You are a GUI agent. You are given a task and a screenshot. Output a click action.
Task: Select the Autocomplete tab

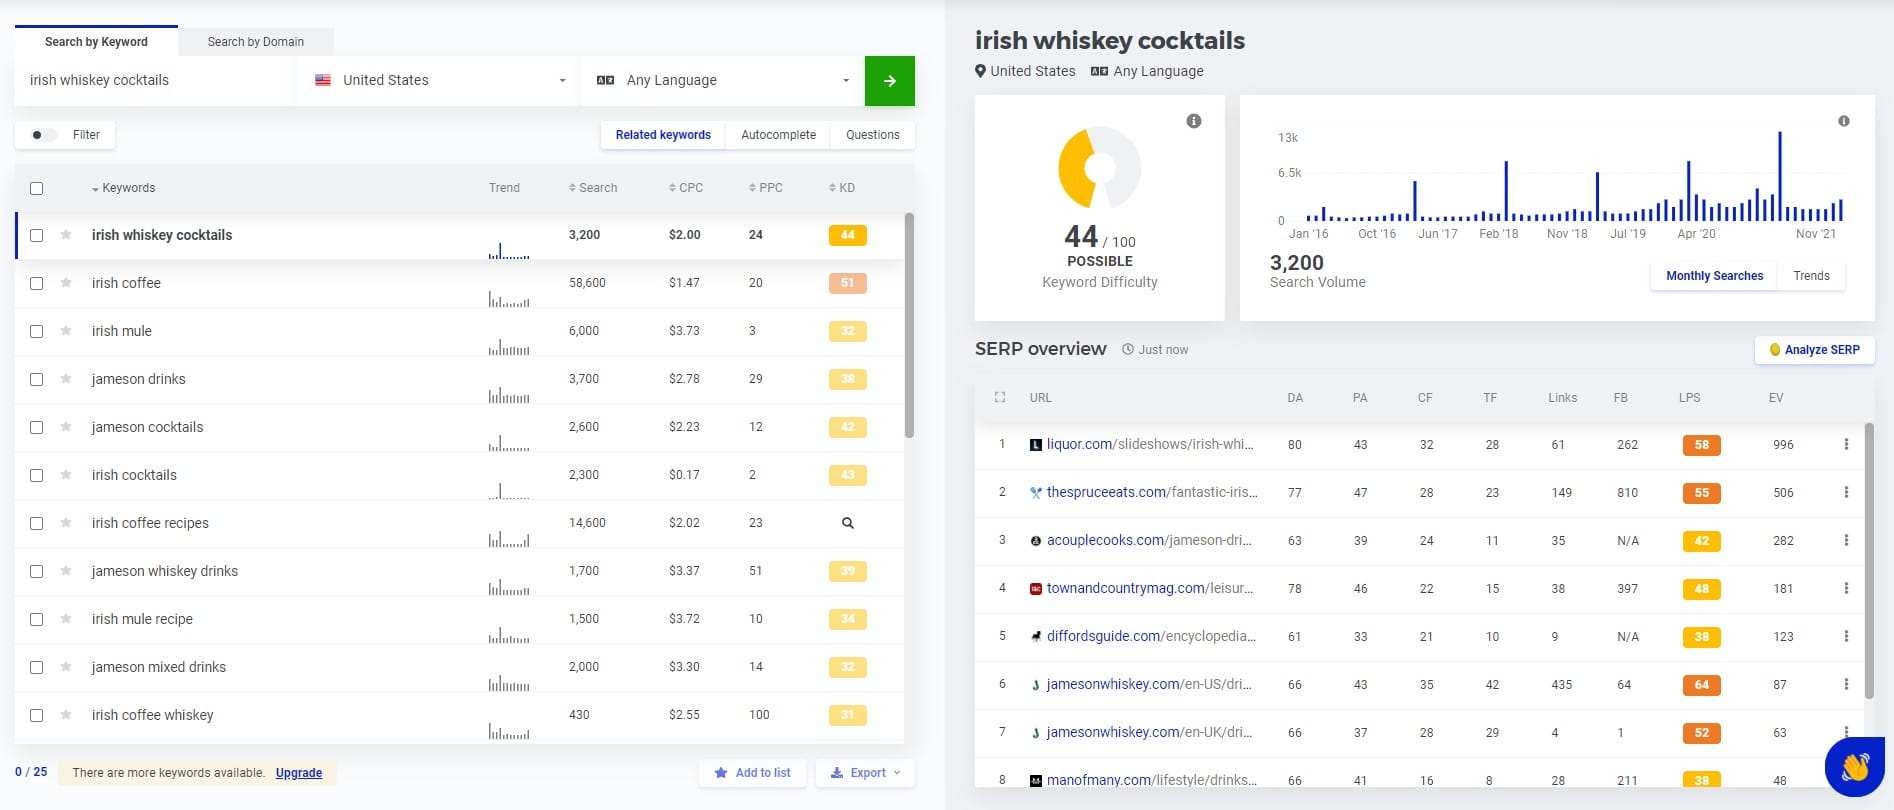(x=778, y=135)
